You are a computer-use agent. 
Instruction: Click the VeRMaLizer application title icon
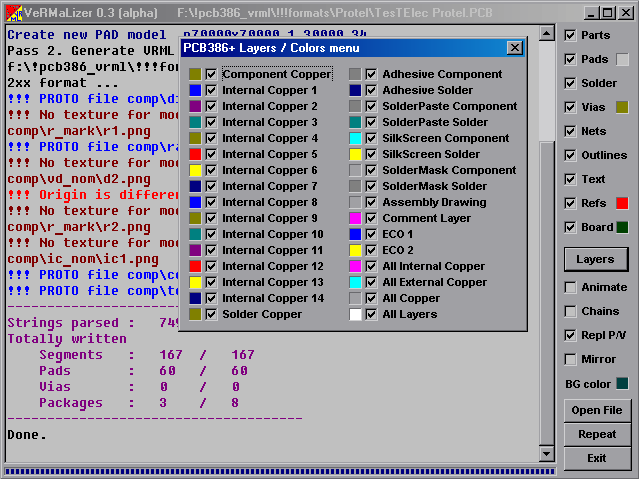pyautogui.click(x=14, y=13)
